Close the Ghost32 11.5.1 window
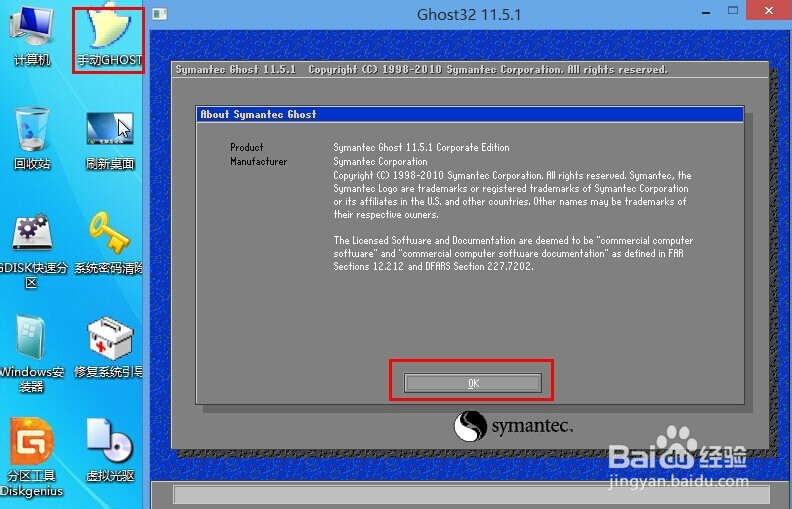The image size is (792, 509). click(x=769, y=11)
